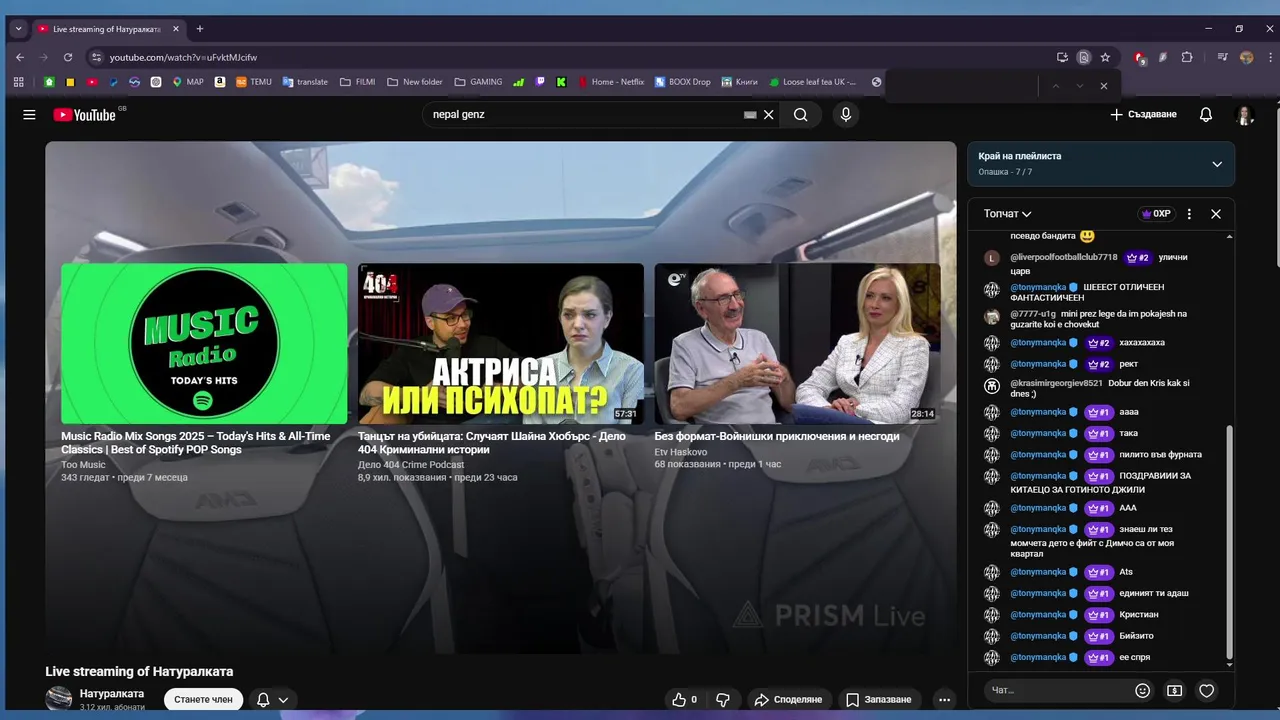This screenshot has width=1280, height=720.
Task: Open the more actions ellipsis under the video
Action: 944,700
